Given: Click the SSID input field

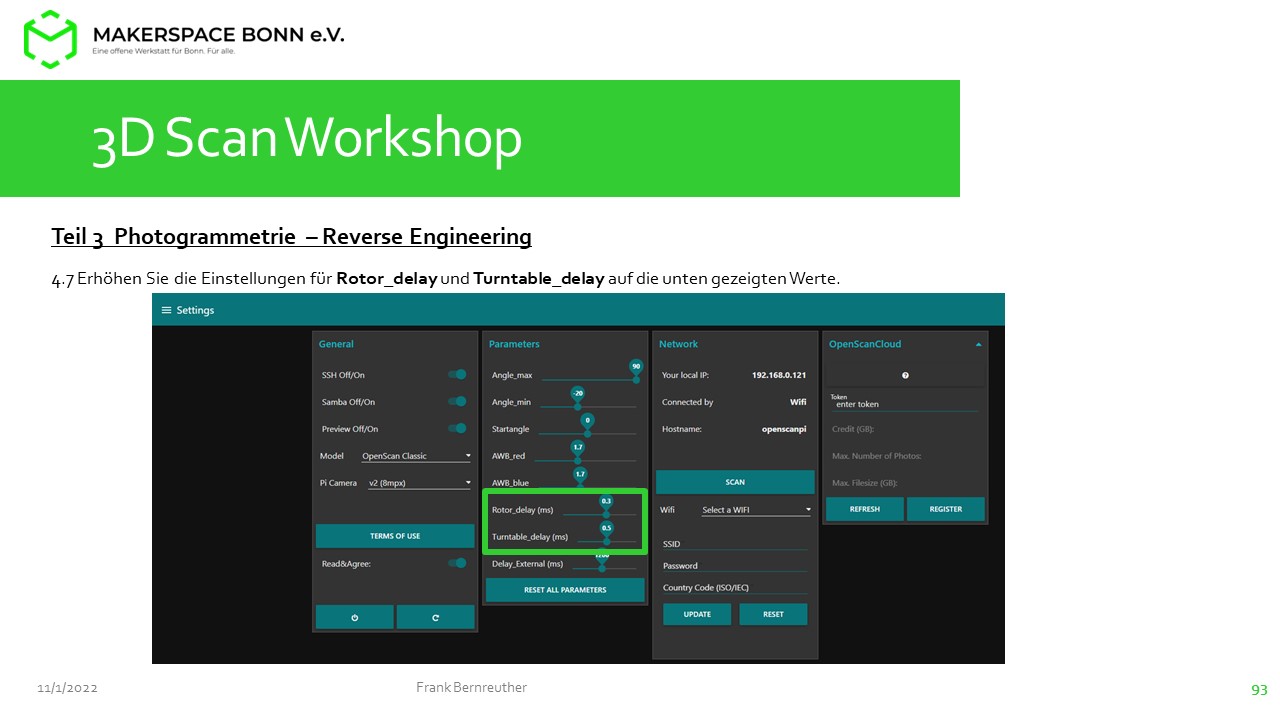Looking at the screenshot, I should (x=735, y=544).
